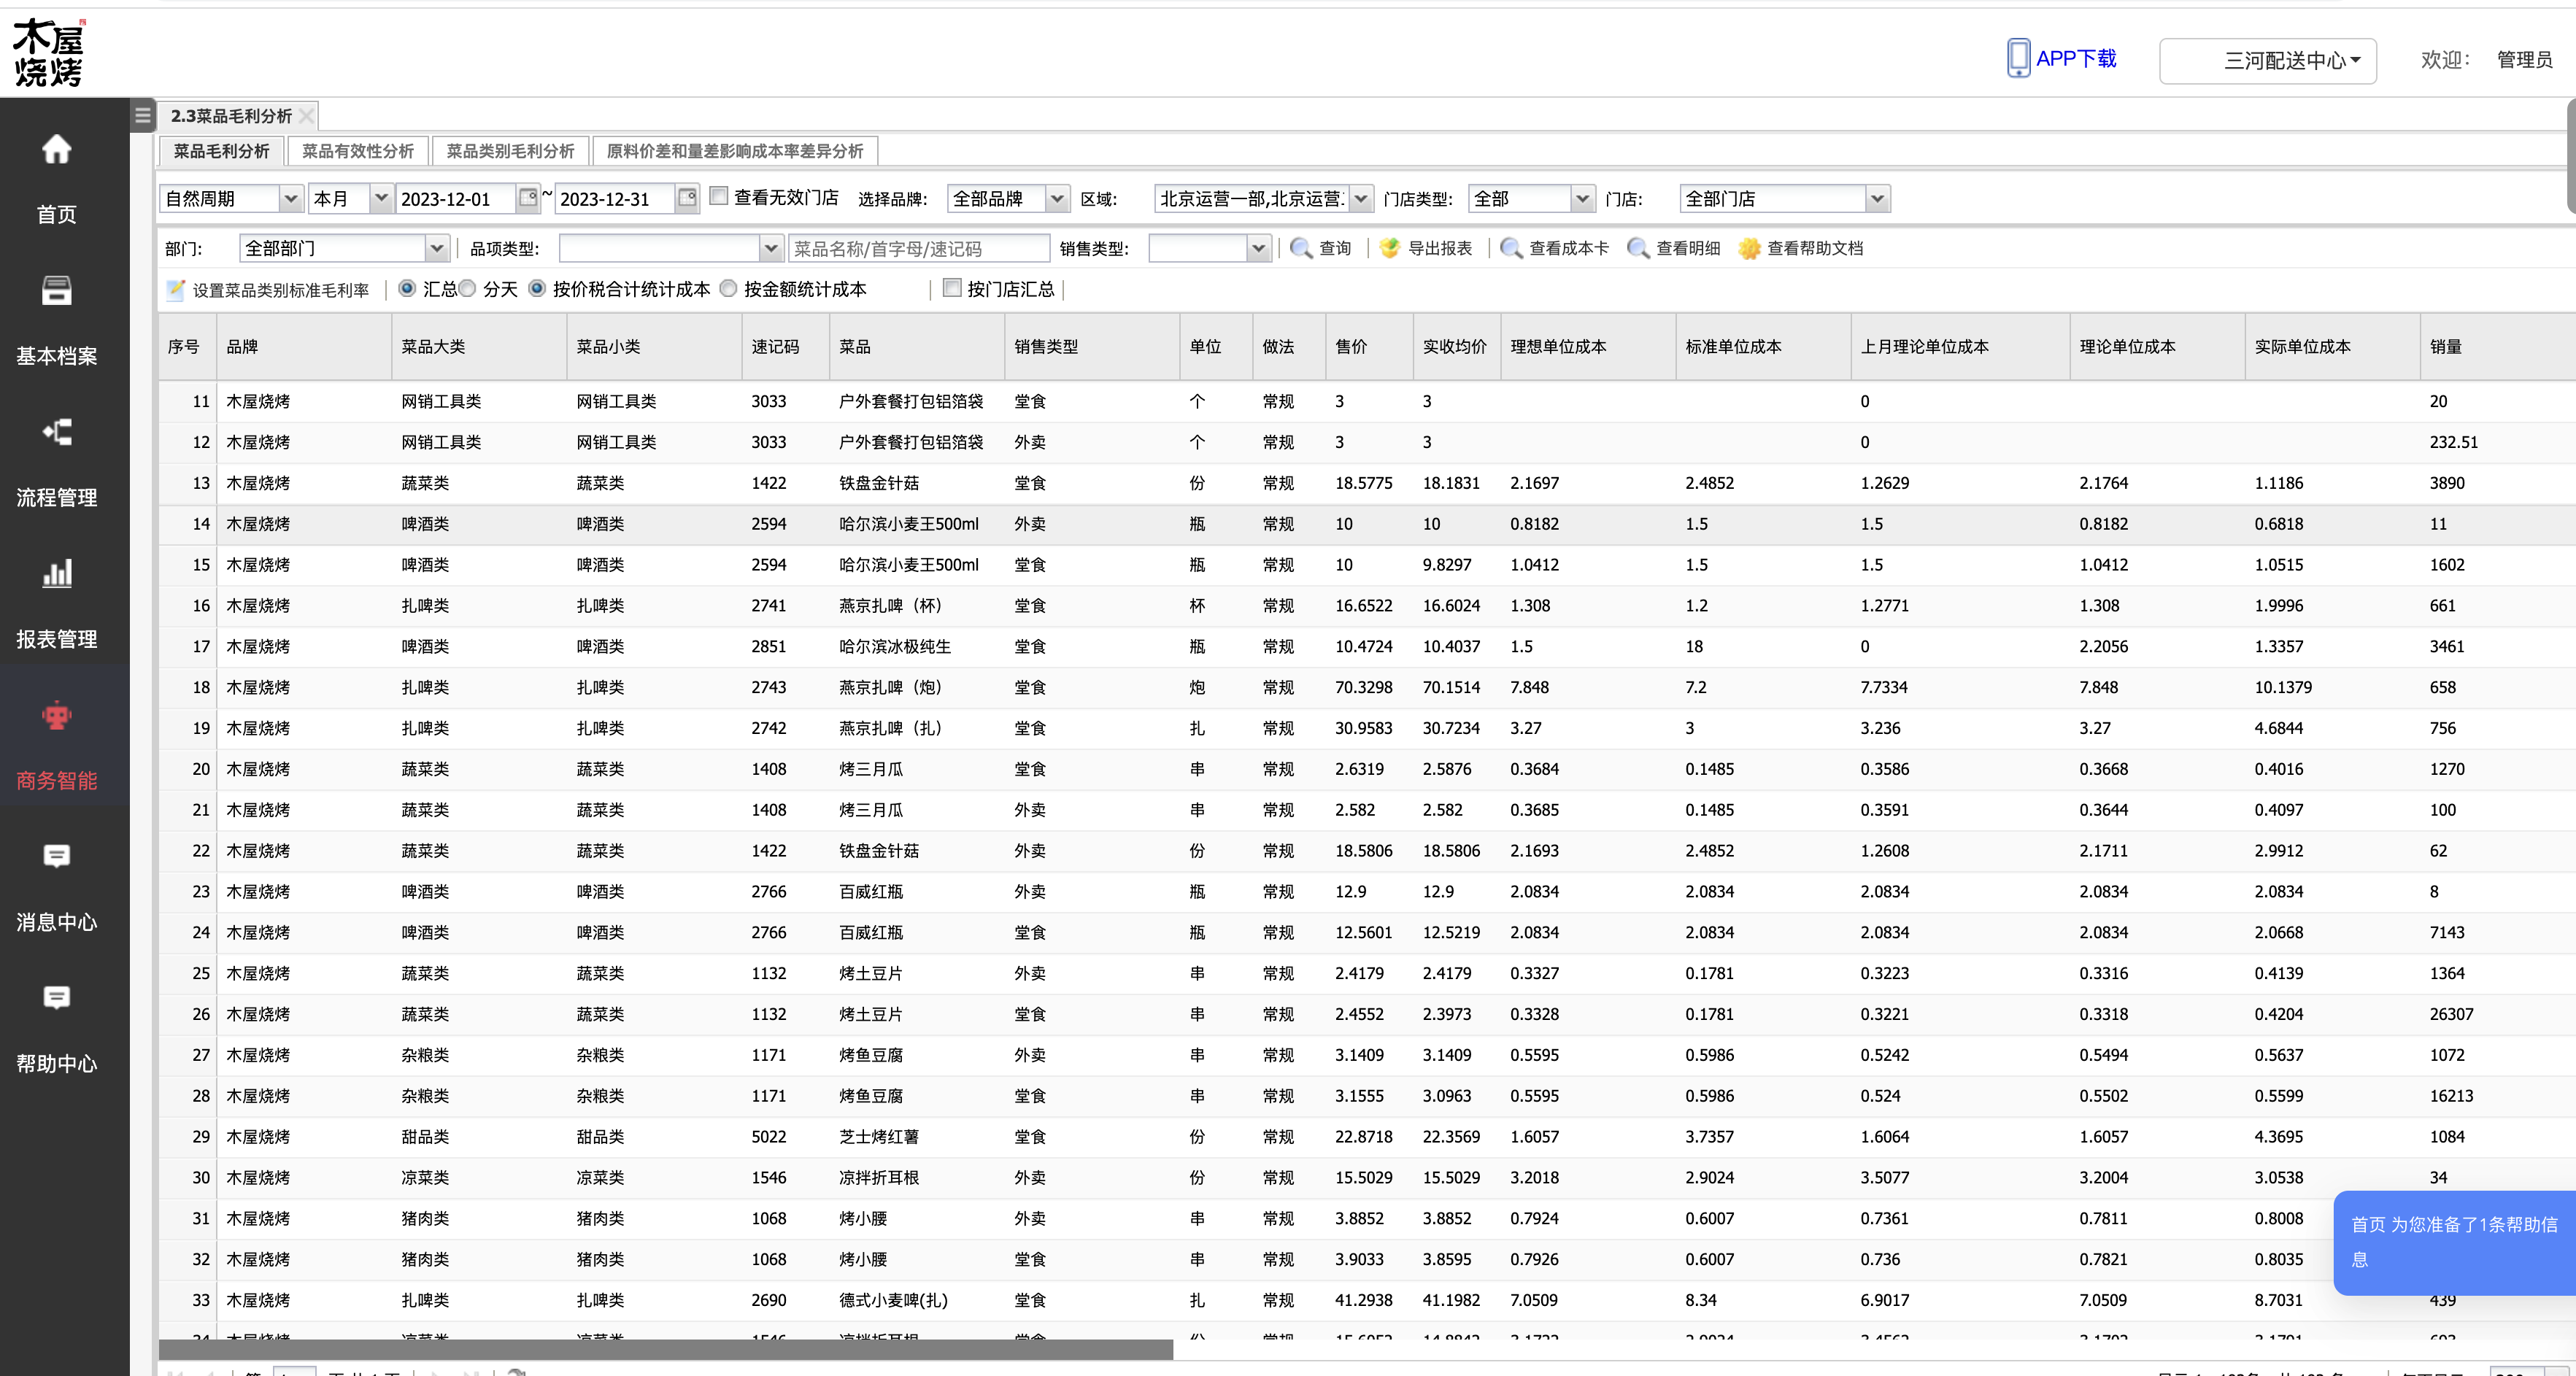2576x1376 pixels.
Task: Toggle the sidebar collapse hamburger icon
Action: 142,116
